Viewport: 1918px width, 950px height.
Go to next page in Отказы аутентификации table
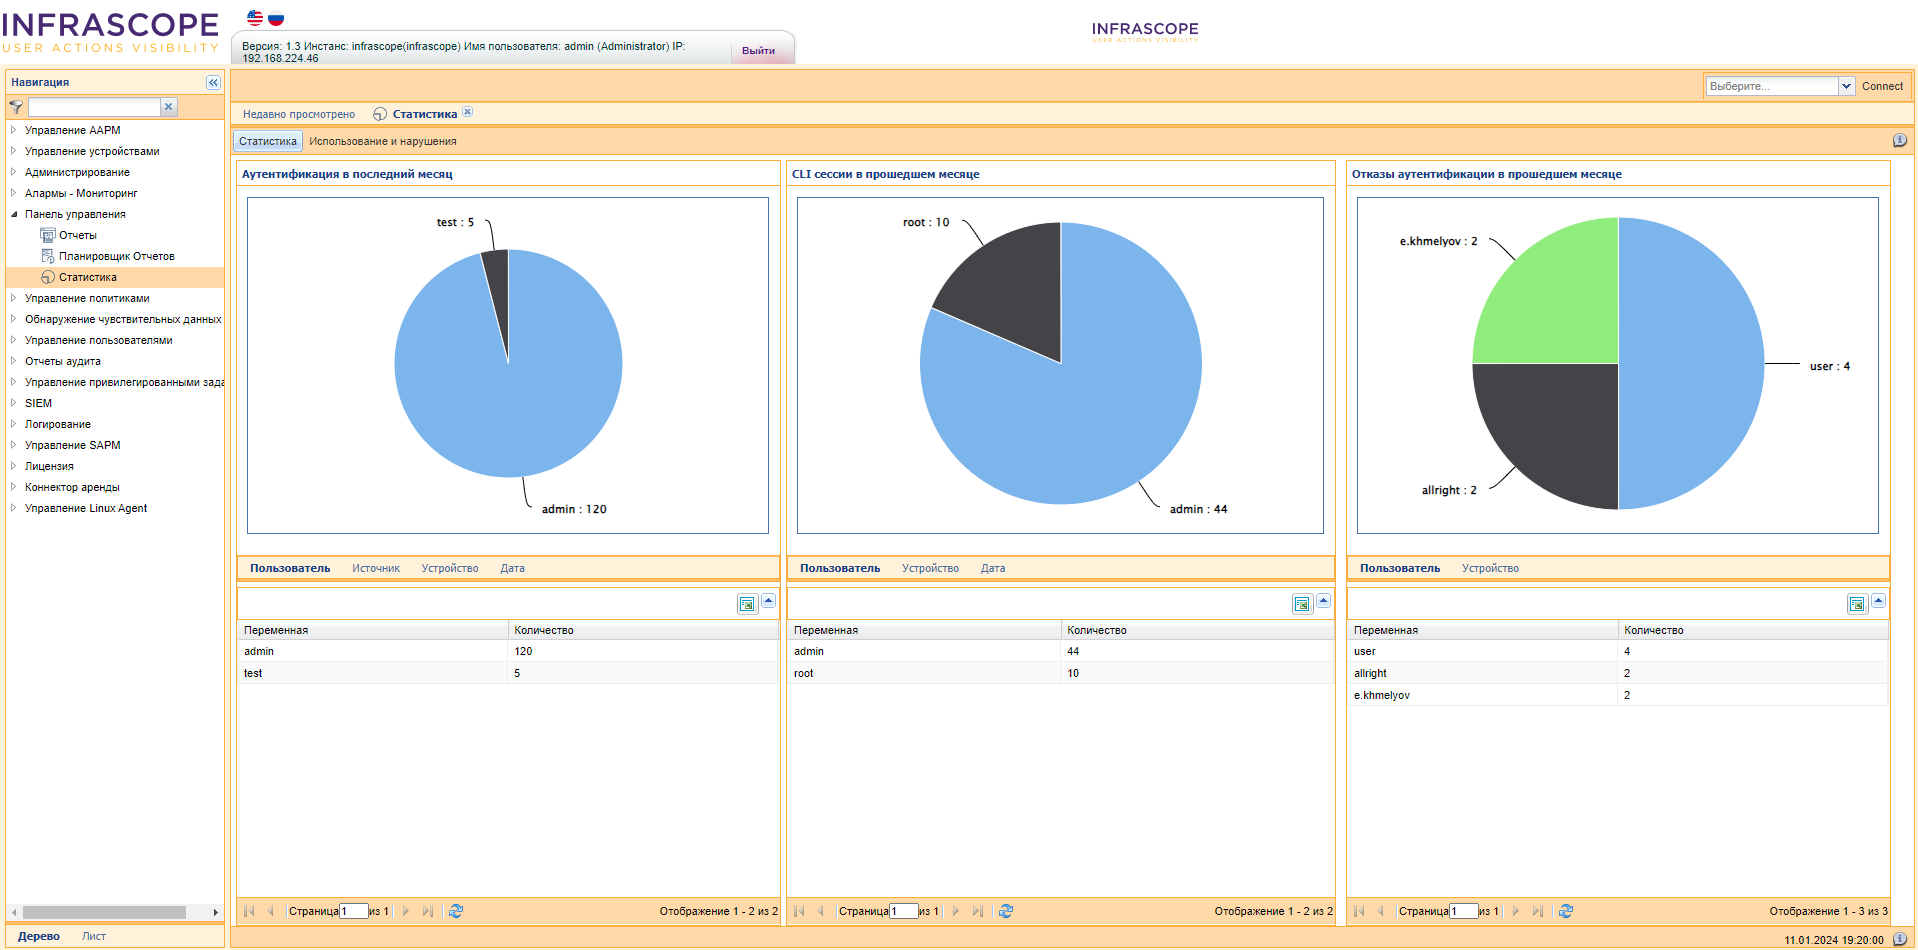1516,911
